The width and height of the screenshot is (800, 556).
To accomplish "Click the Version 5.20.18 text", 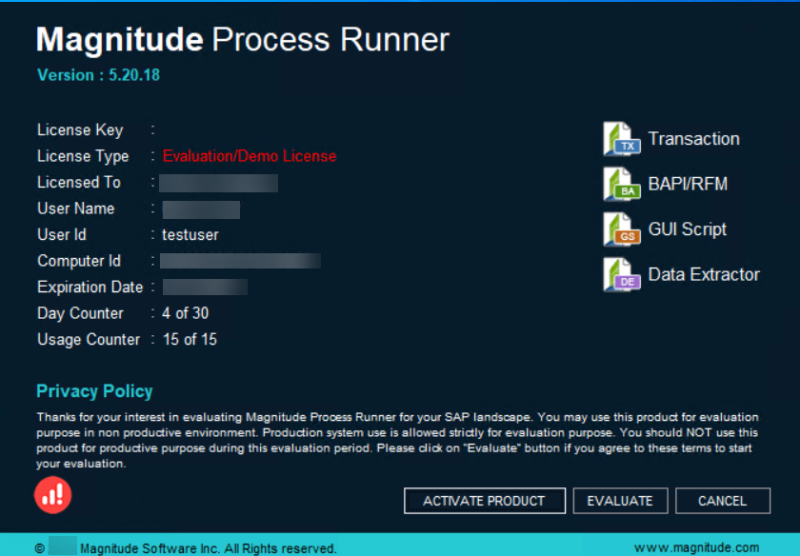I will coord(98,75).
